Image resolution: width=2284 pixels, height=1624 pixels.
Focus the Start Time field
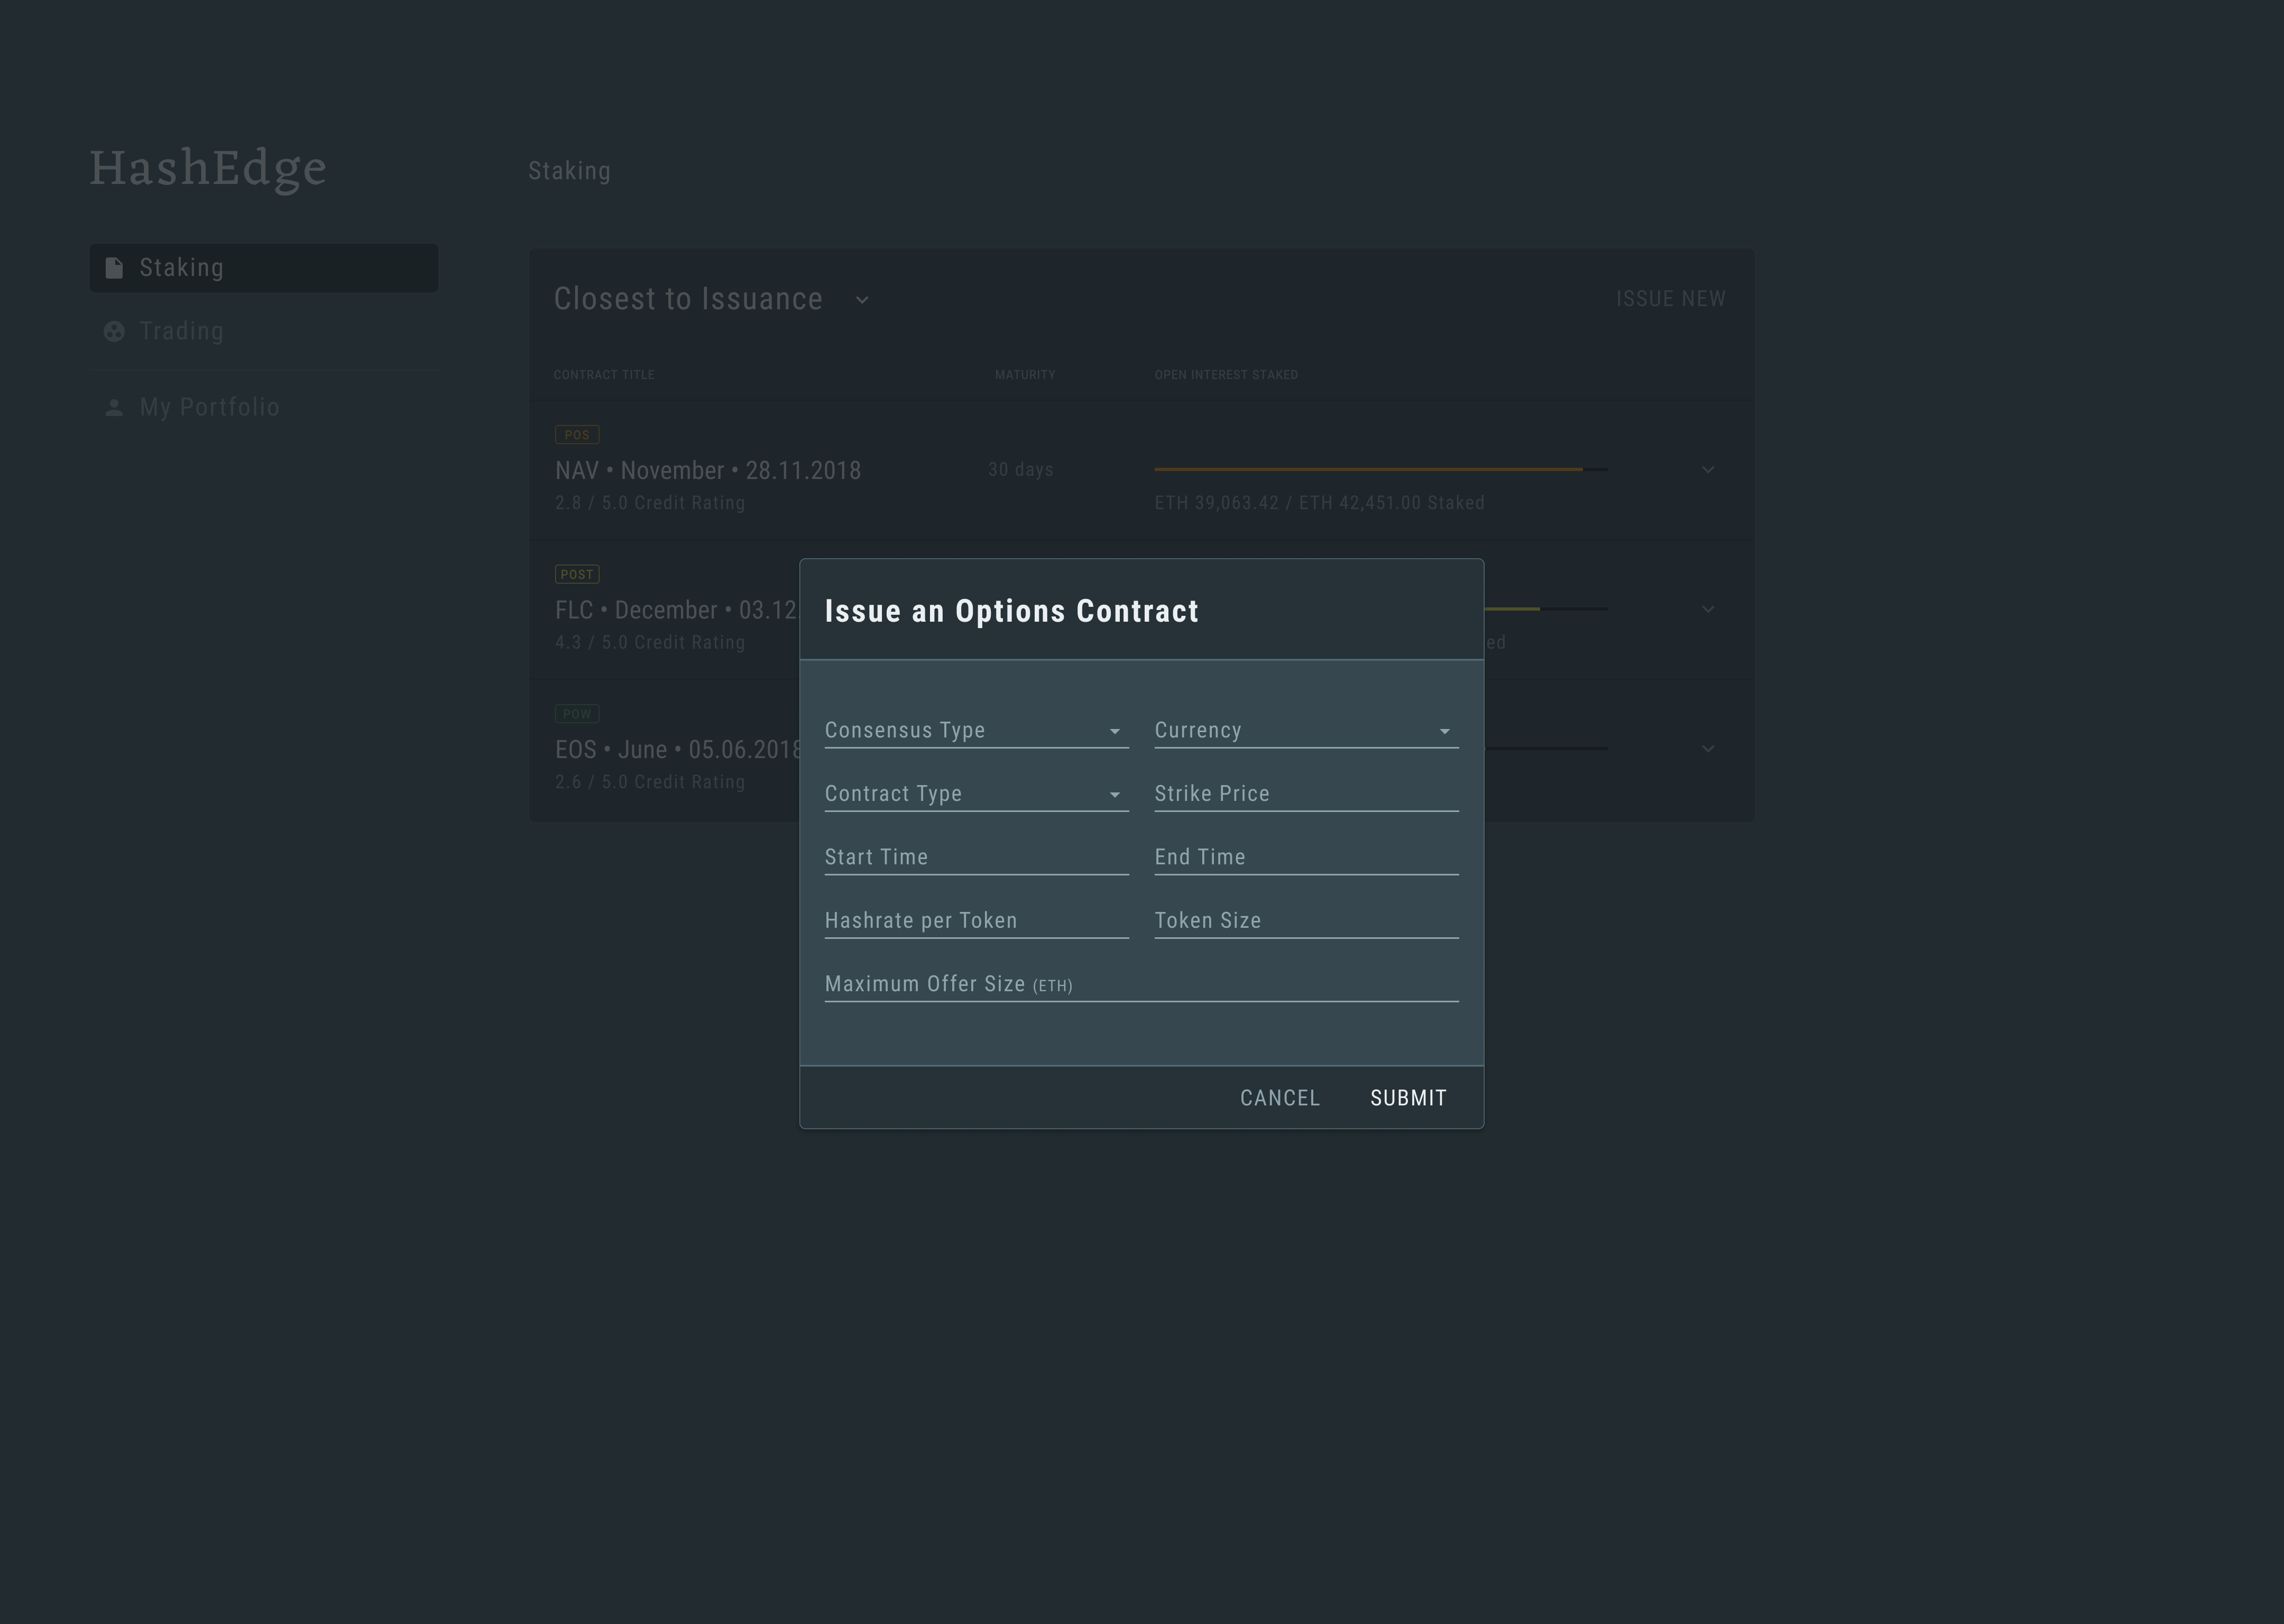pos(975,858)
